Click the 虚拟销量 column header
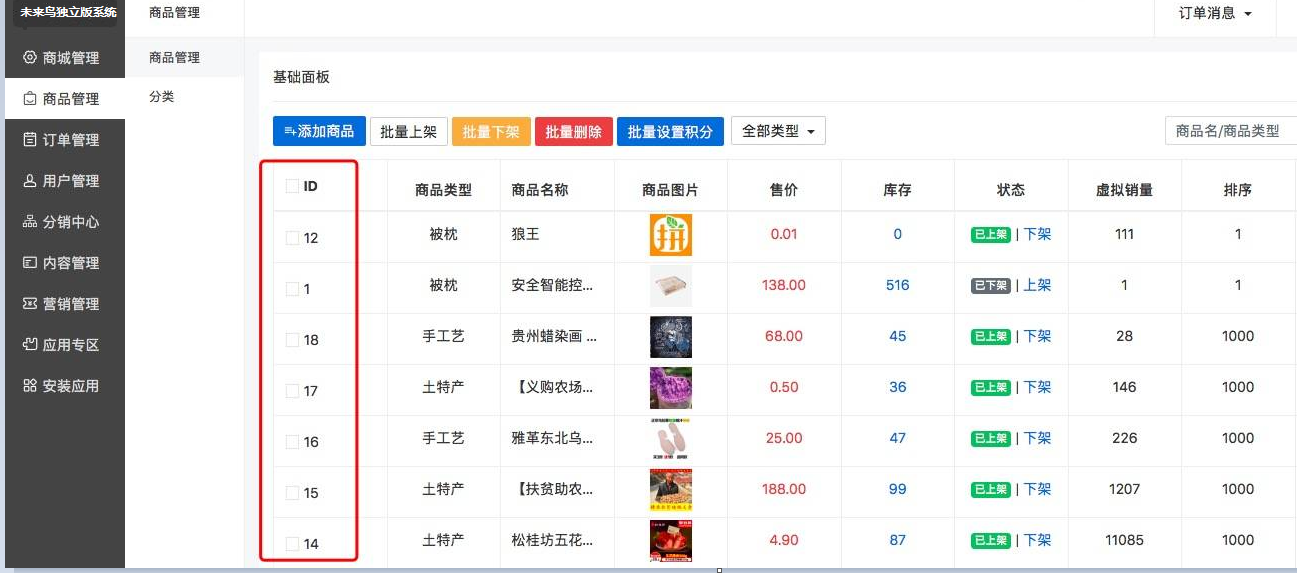This screenshot has width=1297, height=573. [x=1125, y=190]
